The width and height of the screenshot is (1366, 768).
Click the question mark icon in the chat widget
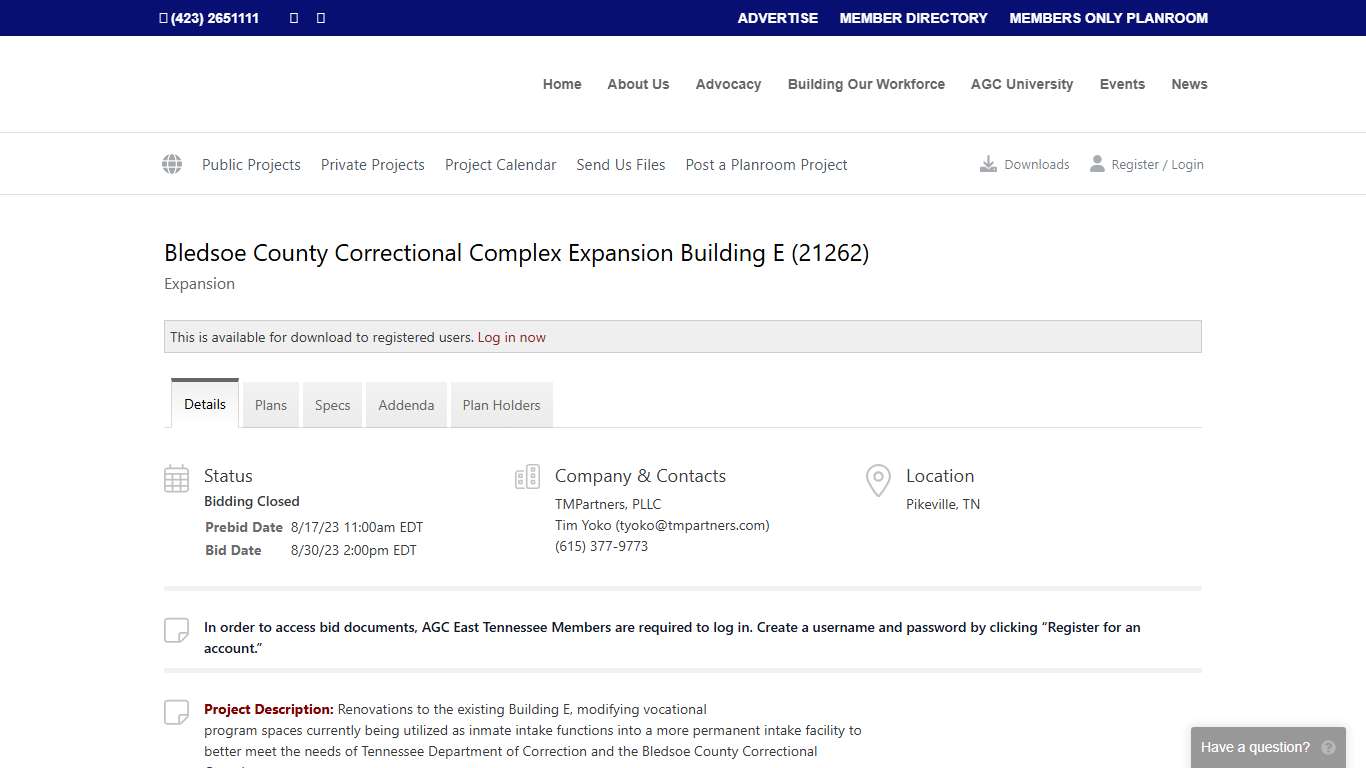(1327, 747)
